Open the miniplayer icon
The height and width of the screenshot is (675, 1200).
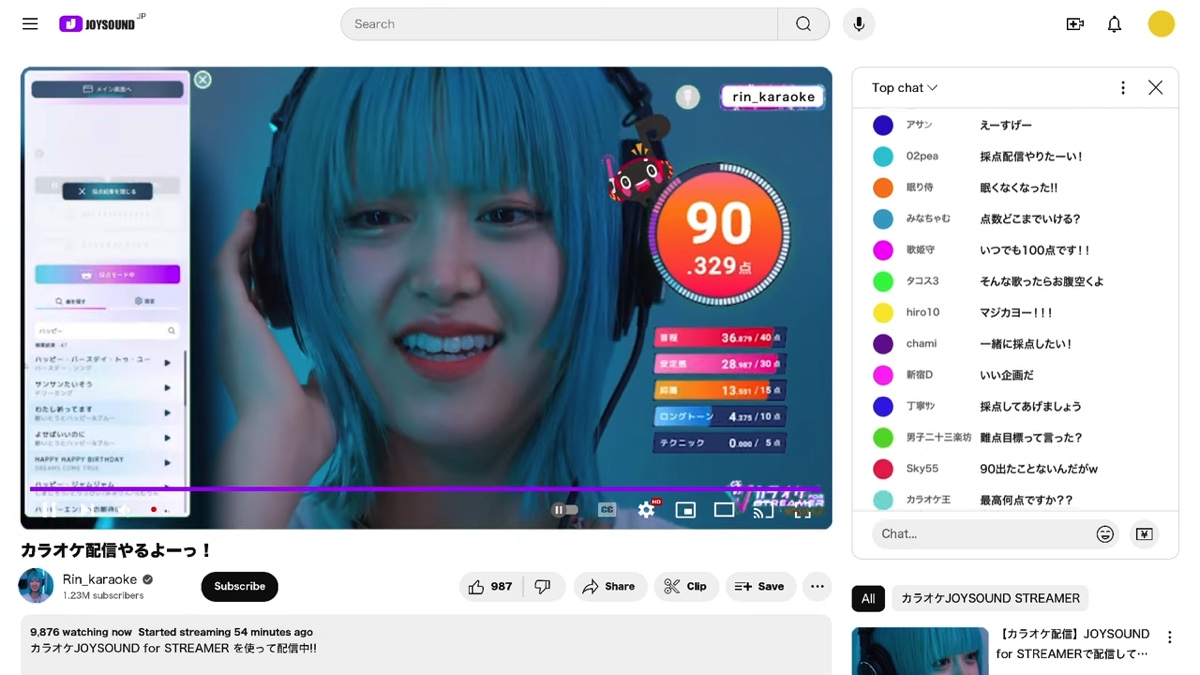pyautogui.click(x=685, y=510)
